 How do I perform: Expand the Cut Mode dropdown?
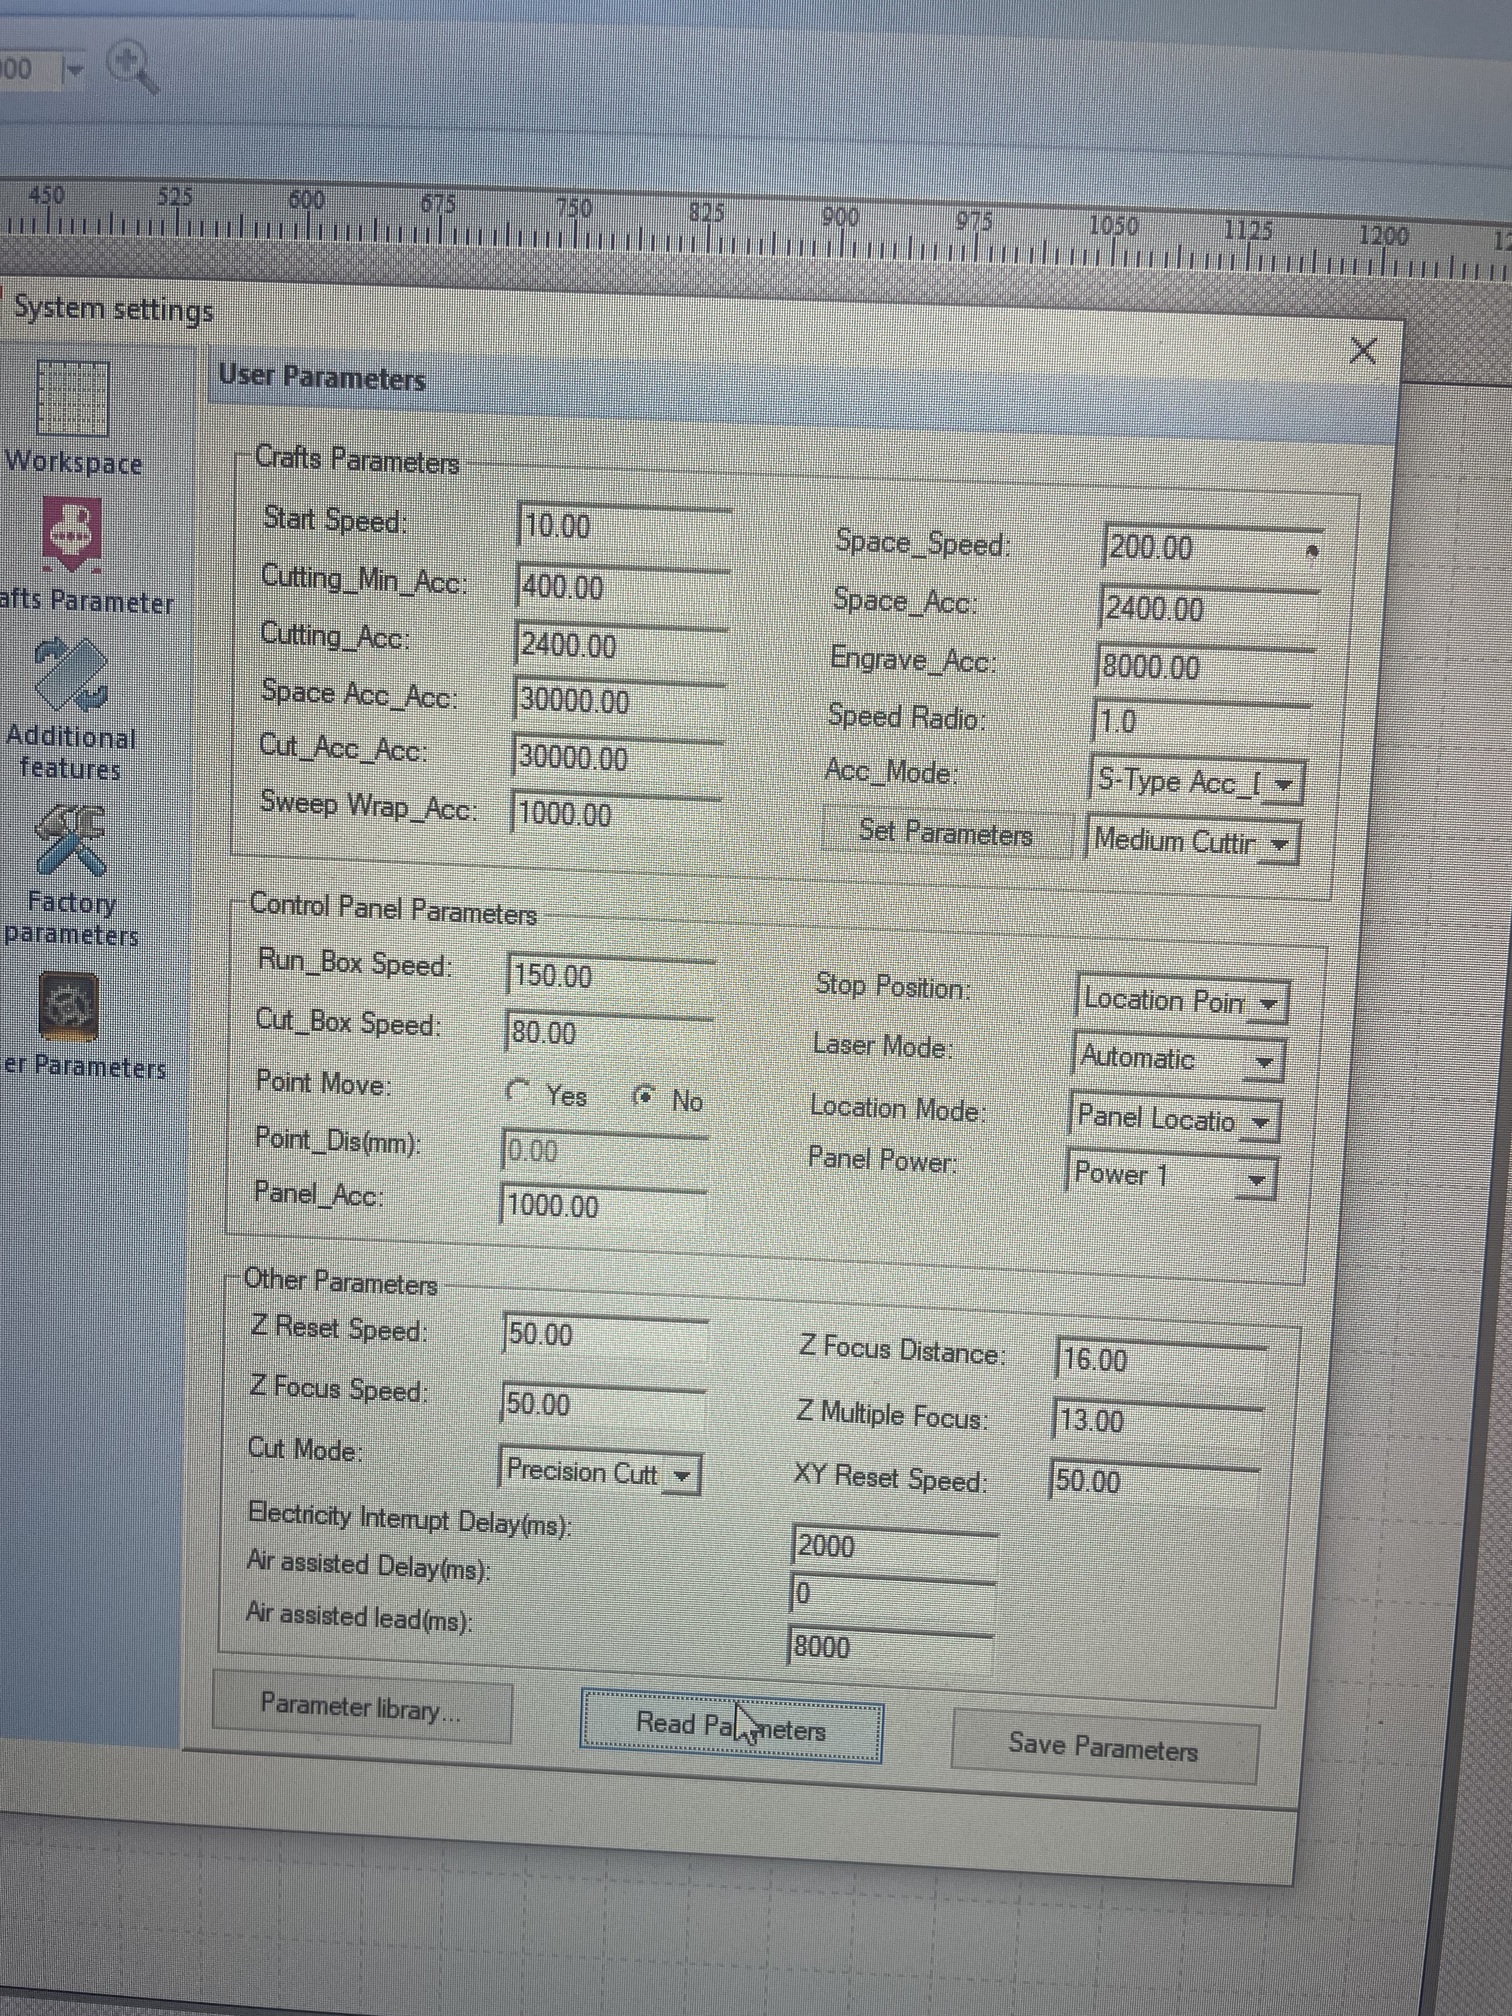tap(682, 1475)
